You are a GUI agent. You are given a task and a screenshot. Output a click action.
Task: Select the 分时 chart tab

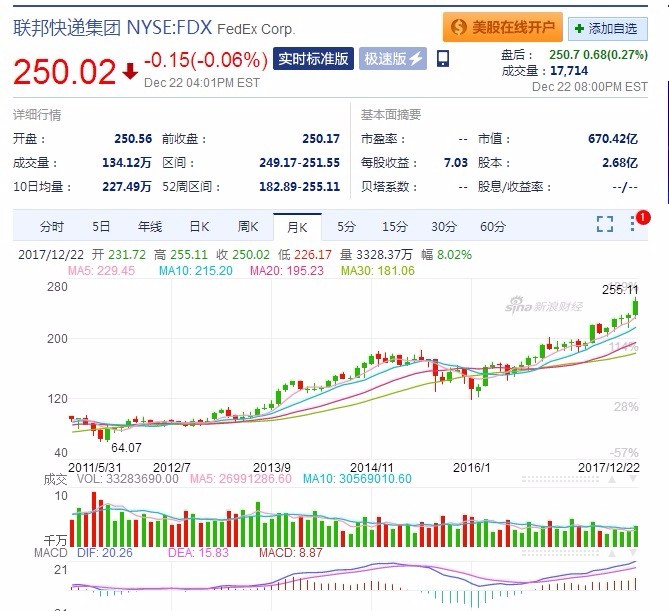point(52,226)
